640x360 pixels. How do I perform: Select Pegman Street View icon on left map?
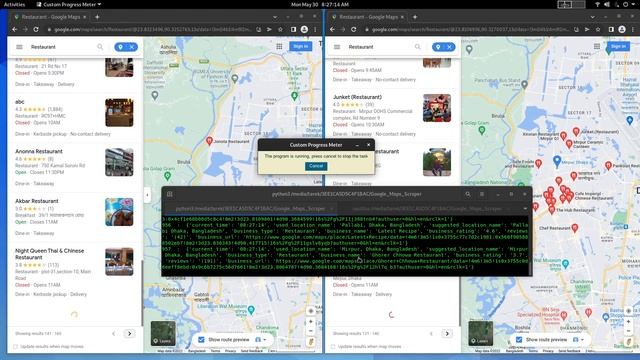pyautogui.click(x=311, y=342)
